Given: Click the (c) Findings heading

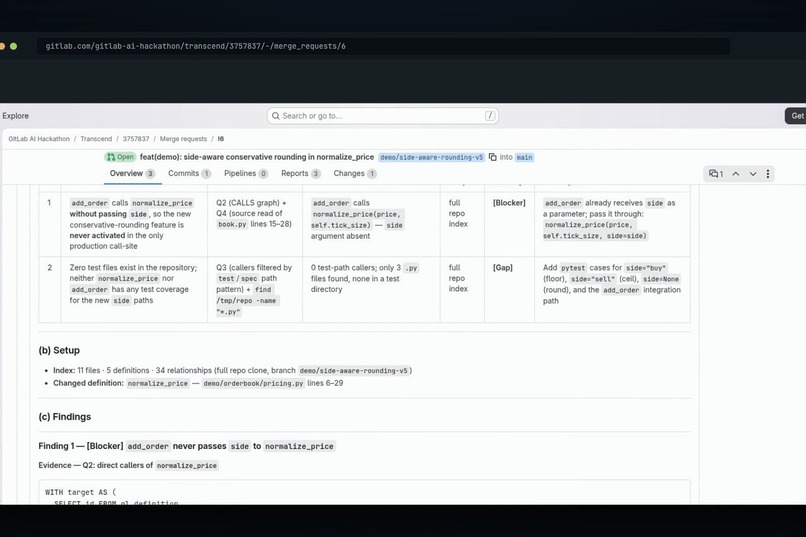Looking at the screenshot, I should (x=65, y=417).
